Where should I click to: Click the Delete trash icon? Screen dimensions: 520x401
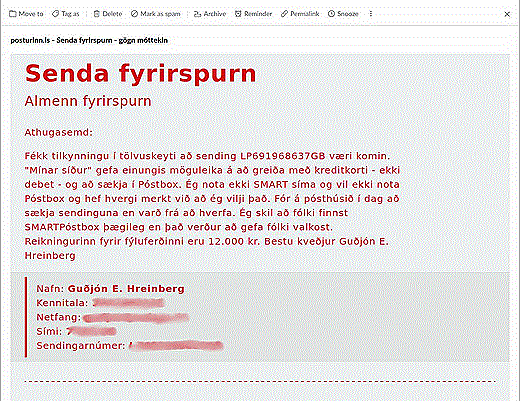pos(96,14)
